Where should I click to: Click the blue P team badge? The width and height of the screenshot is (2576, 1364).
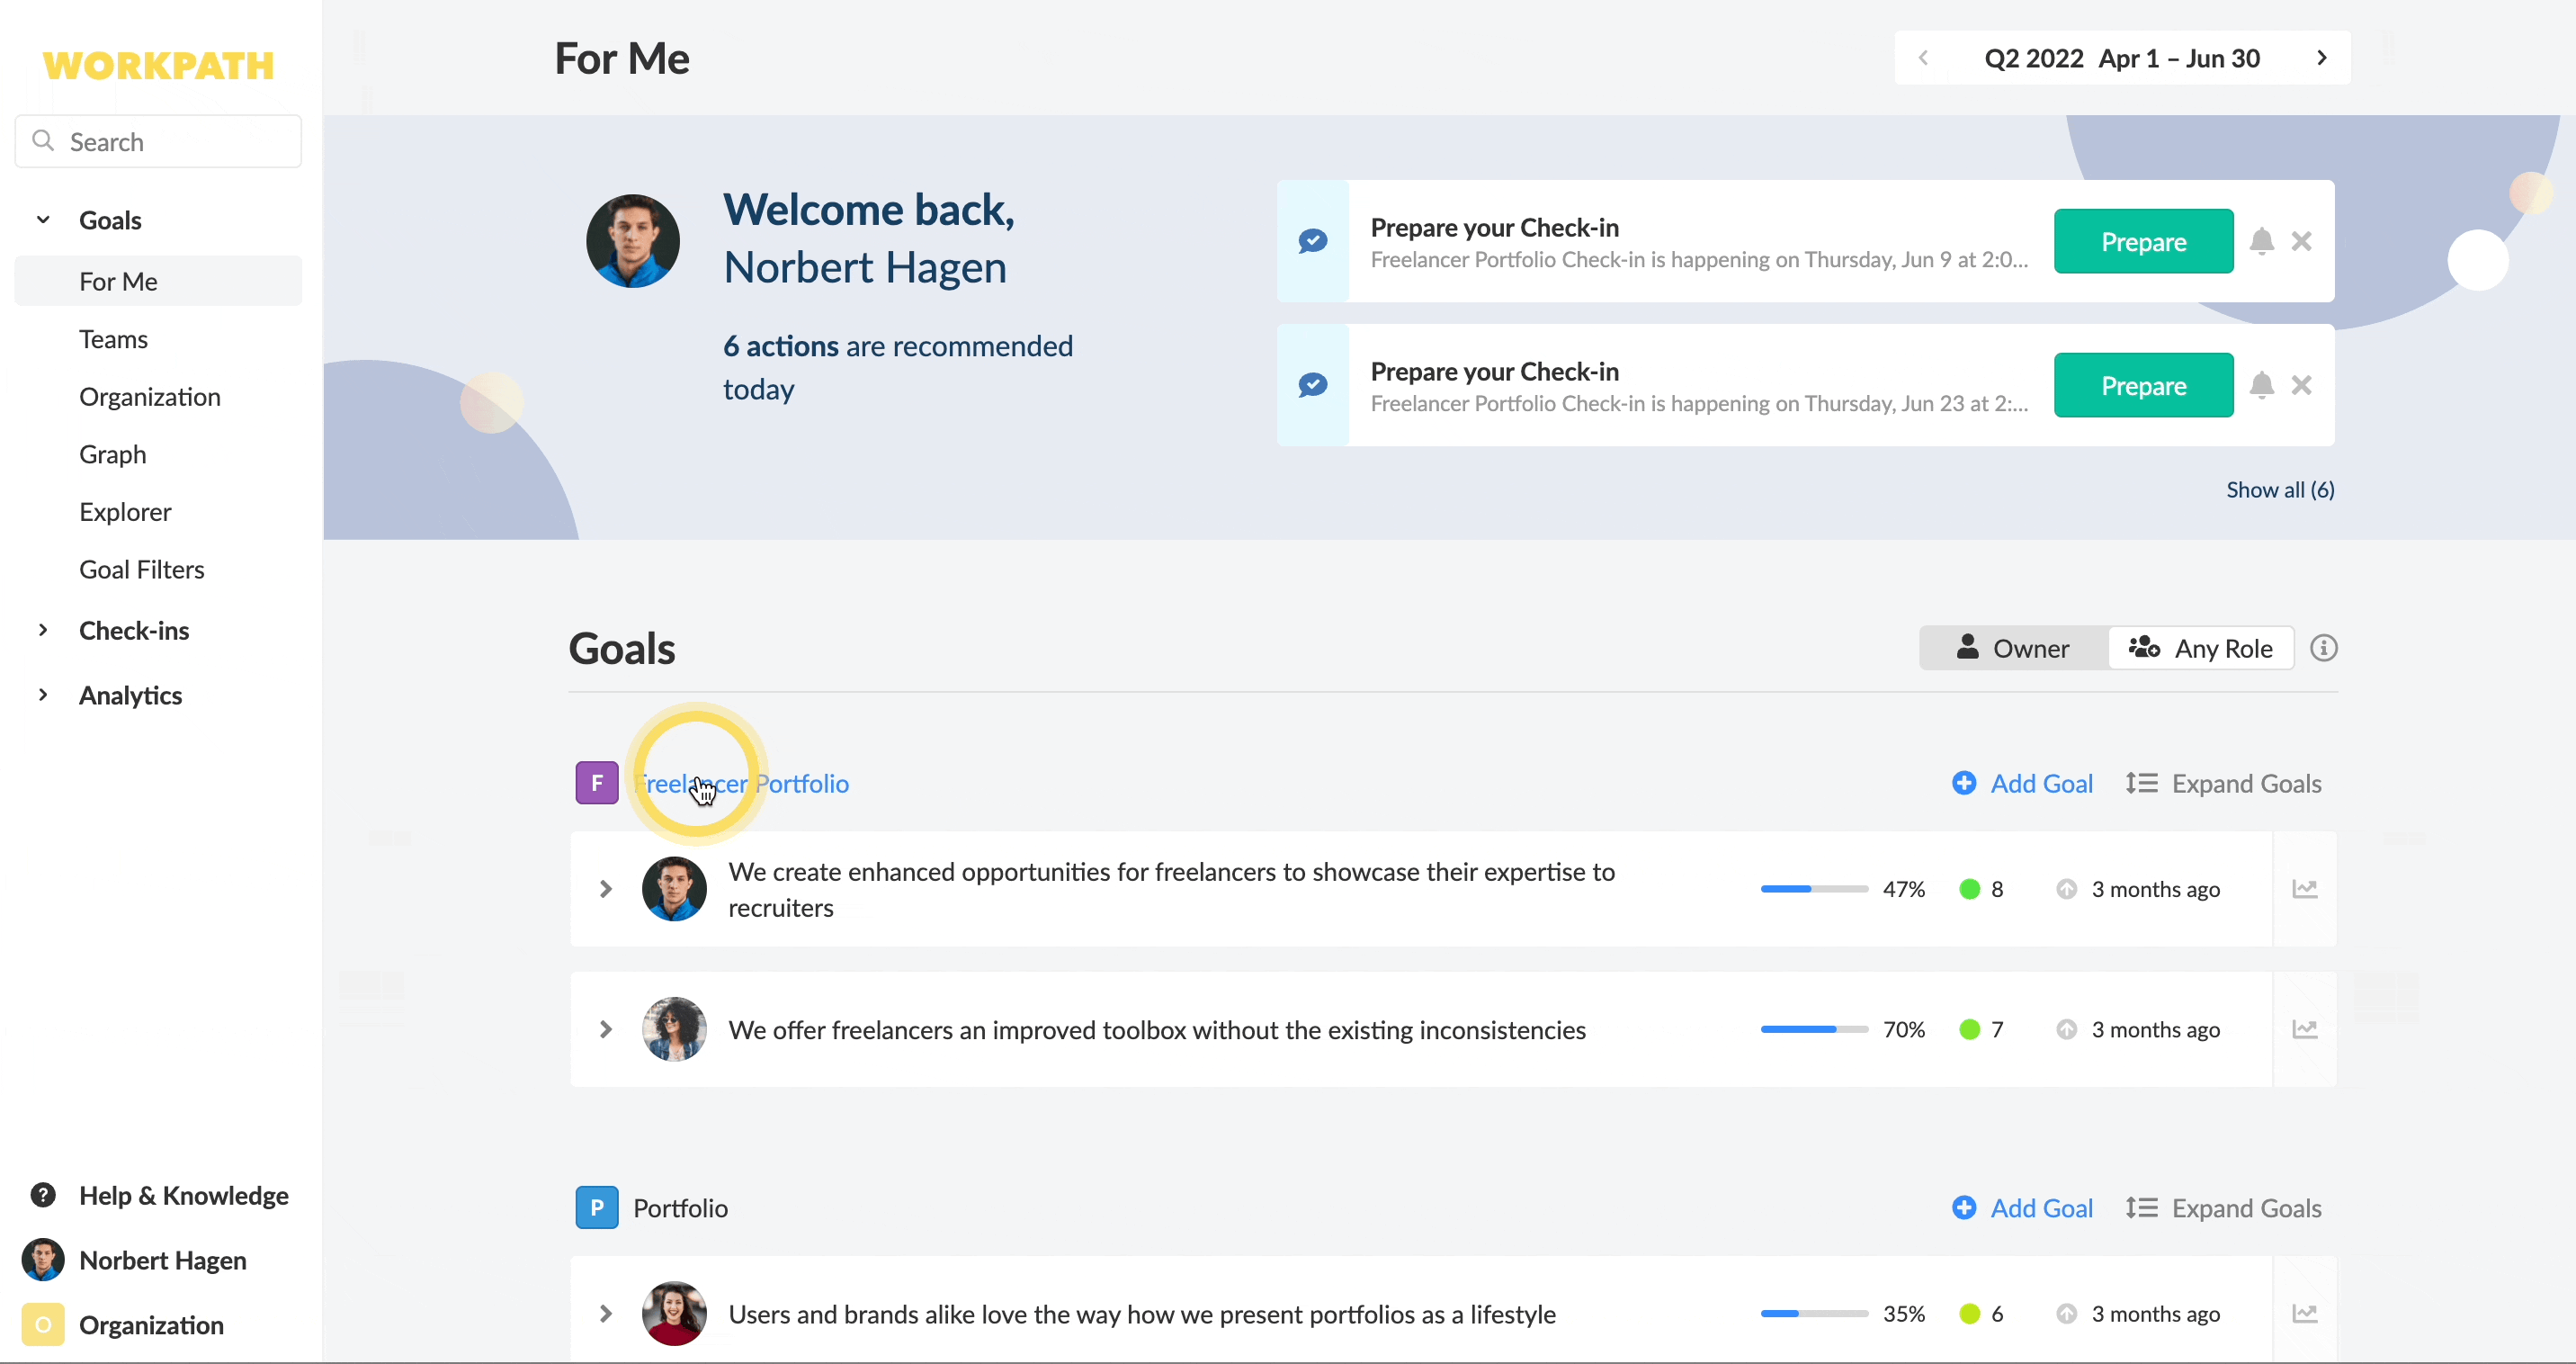coord(597,1208)
